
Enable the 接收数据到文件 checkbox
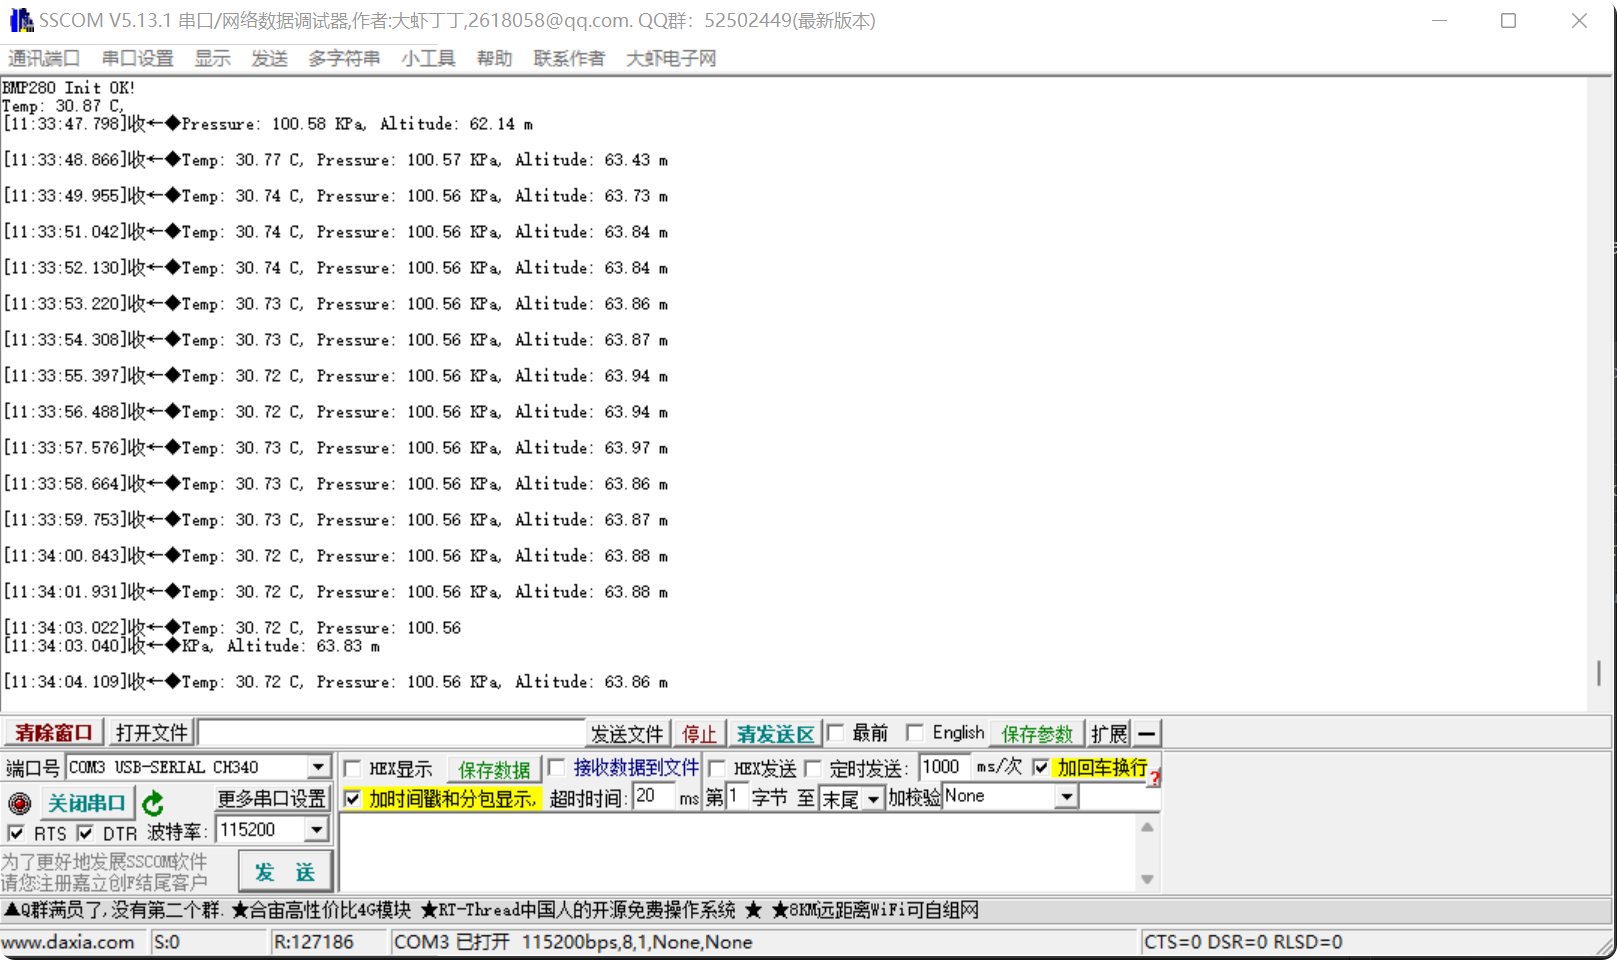[557, 767]
